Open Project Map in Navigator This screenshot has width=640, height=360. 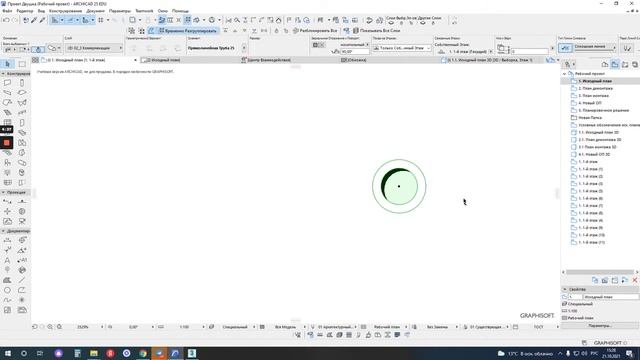click(605, 64)
